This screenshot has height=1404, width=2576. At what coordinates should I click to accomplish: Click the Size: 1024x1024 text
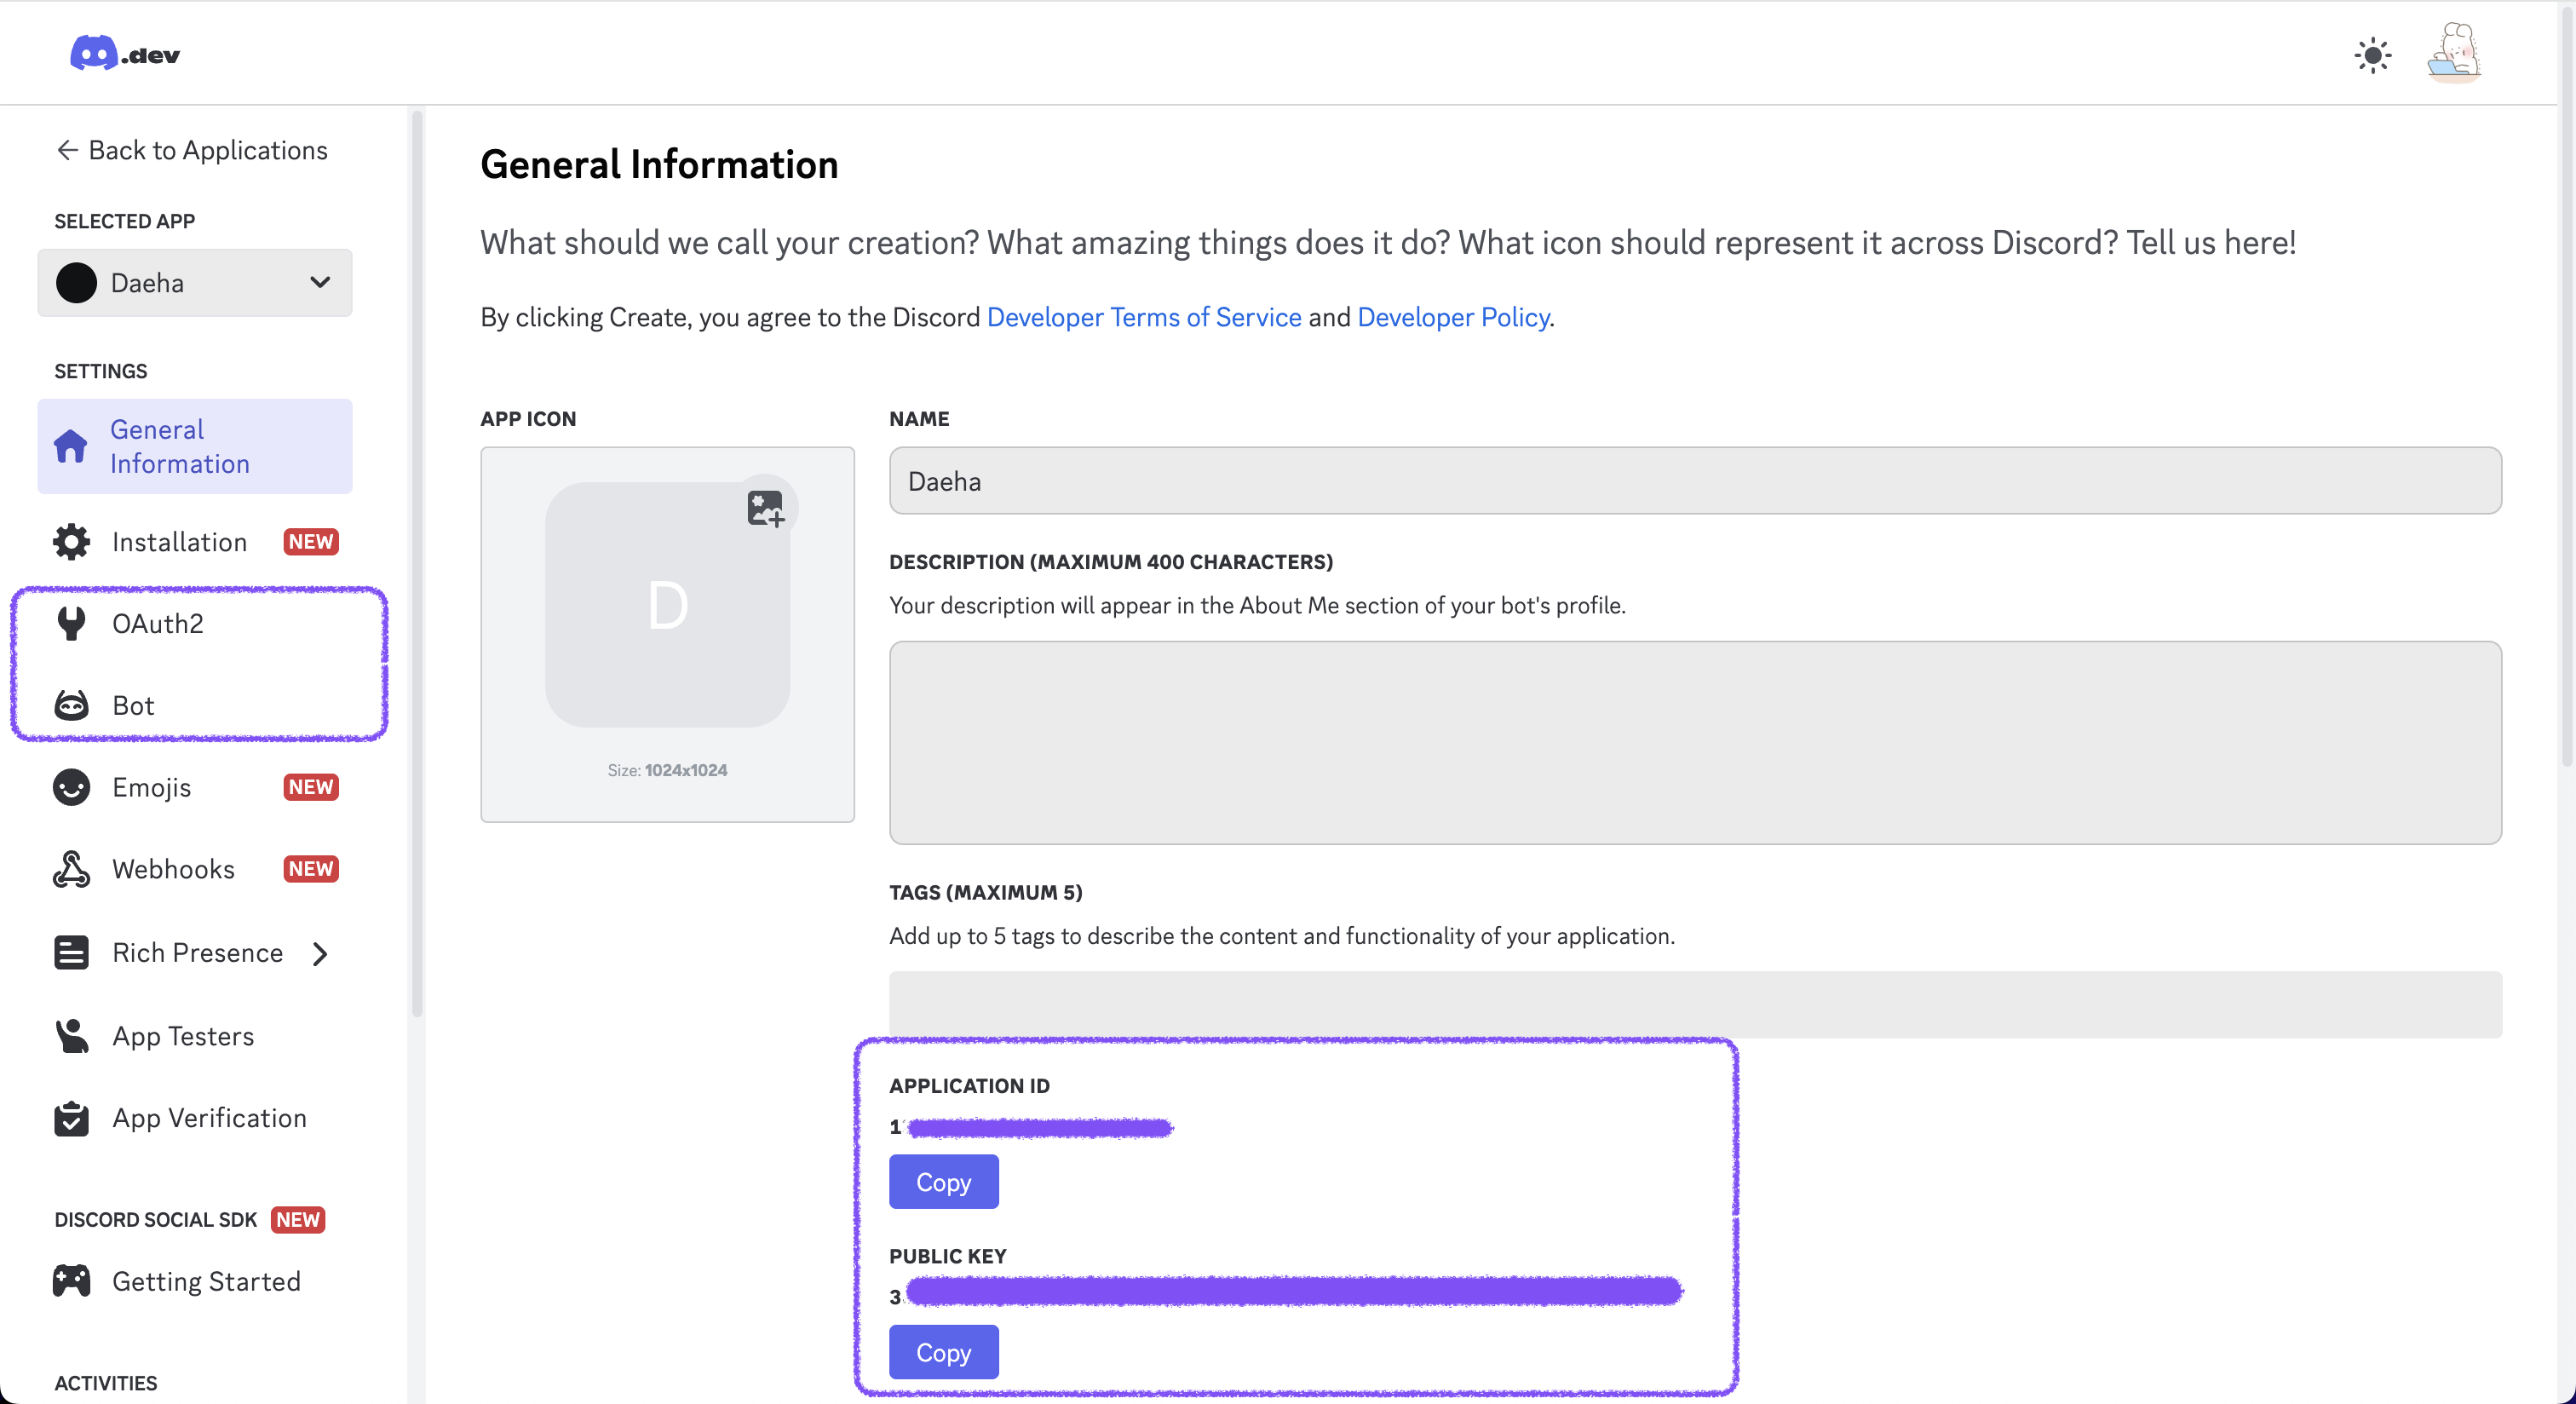(667, 771)
